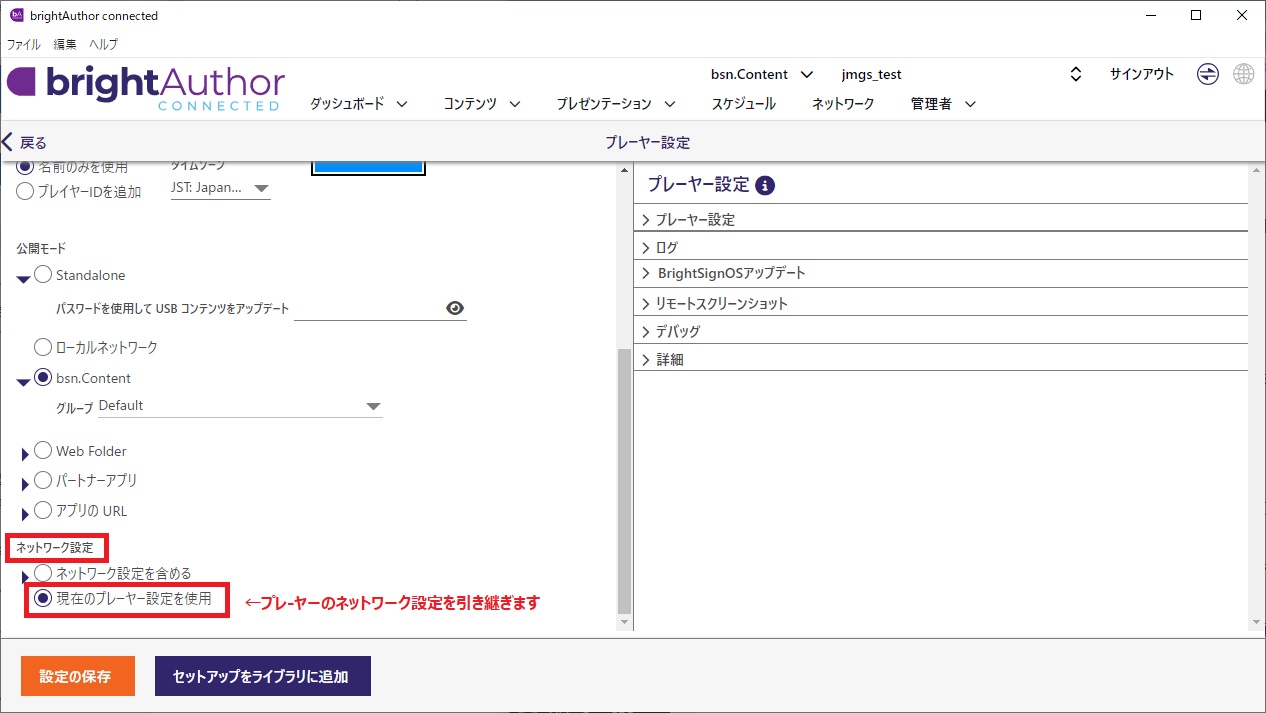
Task: Select the Standalone publish mode
Action: pos(43,275)
